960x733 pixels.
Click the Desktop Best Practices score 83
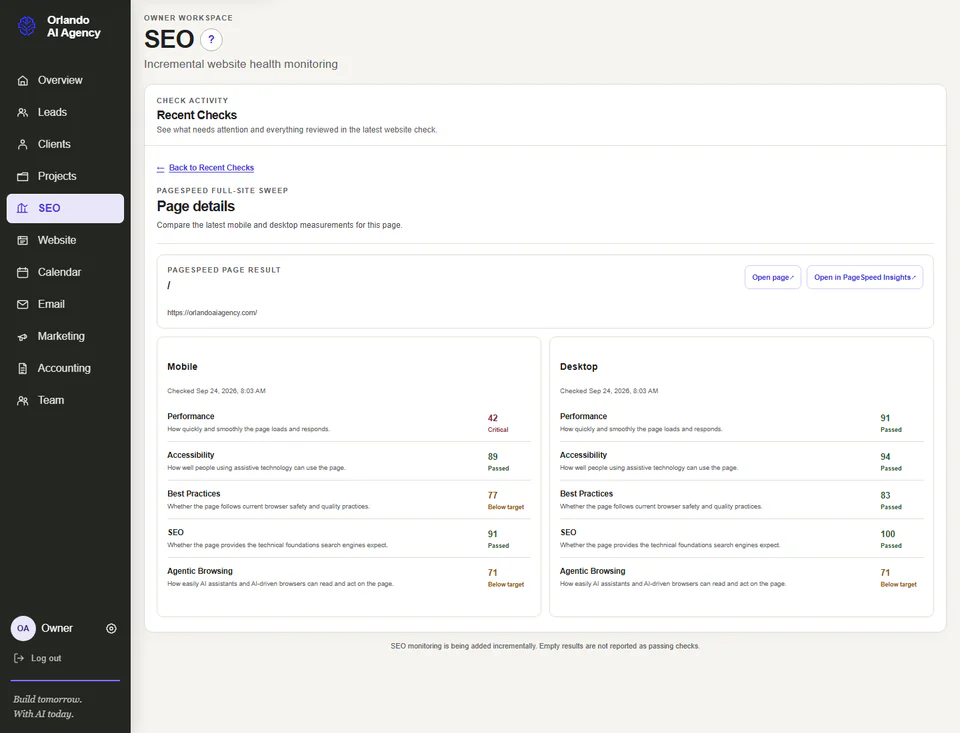click(x=885, y=495)
